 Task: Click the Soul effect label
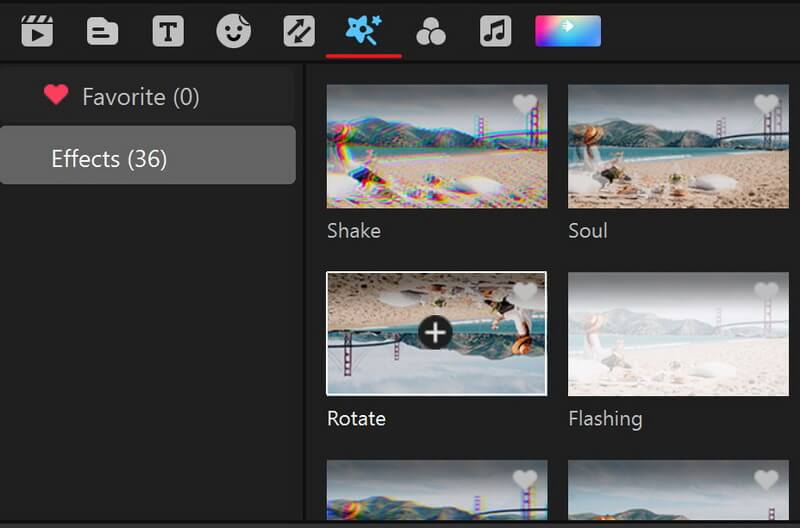[x=588, y=231]
